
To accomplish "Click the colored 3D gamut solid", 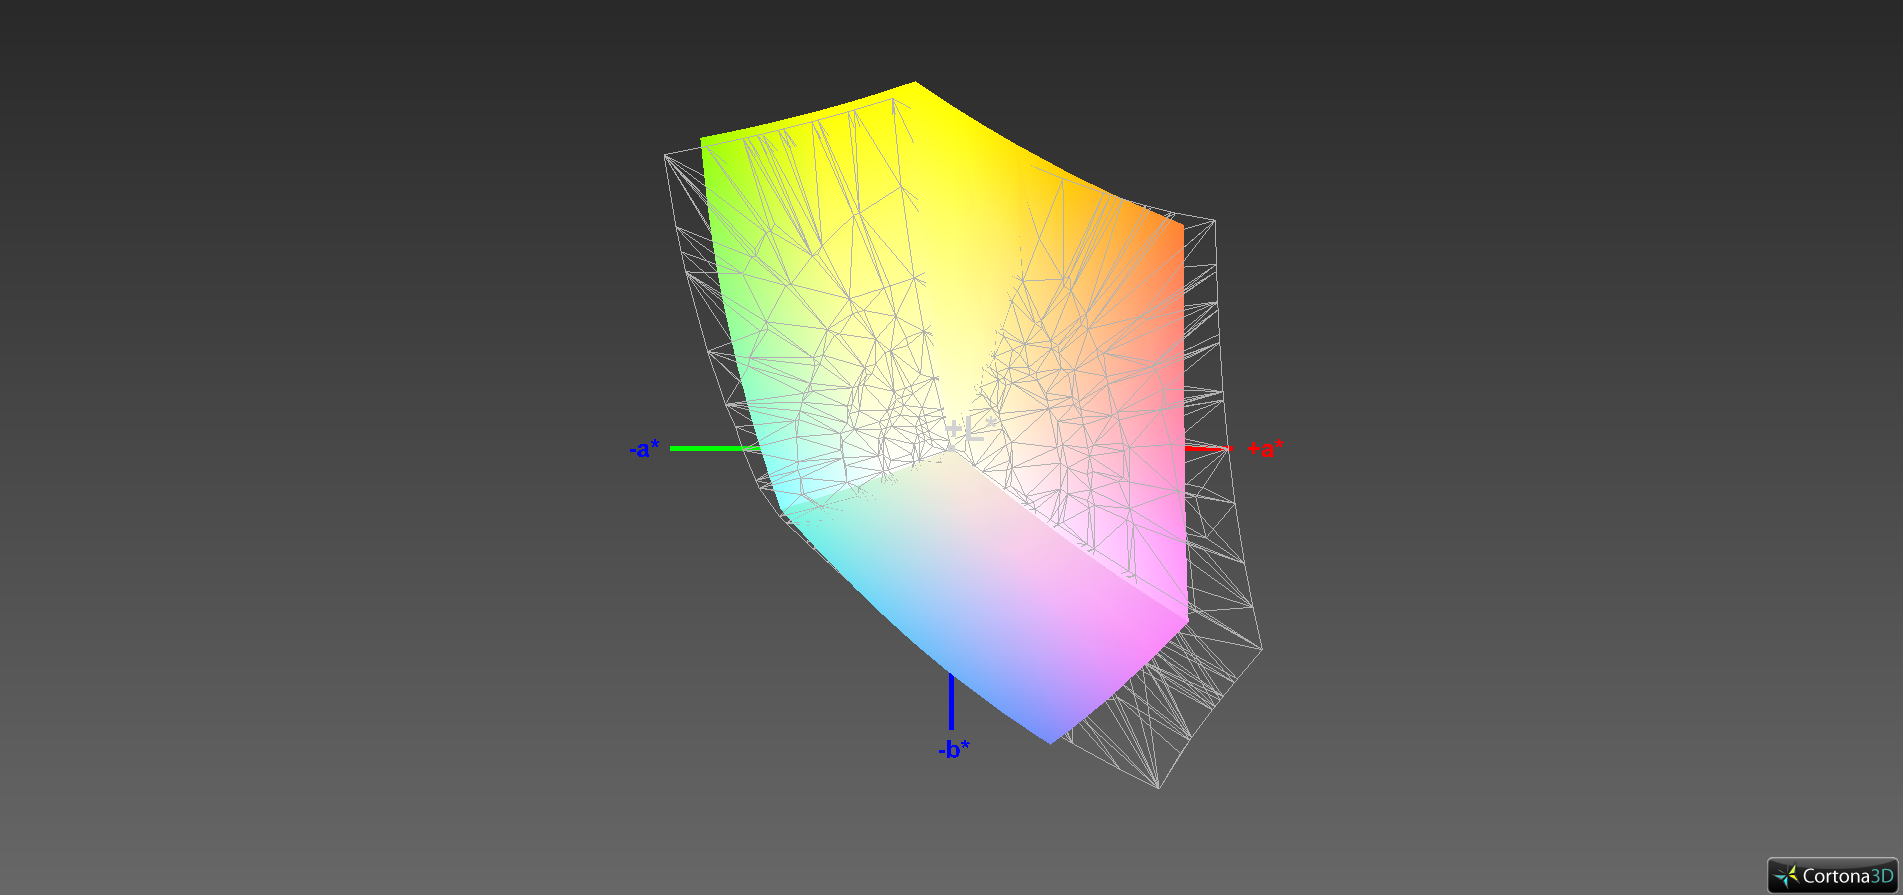I will (945, 412).
